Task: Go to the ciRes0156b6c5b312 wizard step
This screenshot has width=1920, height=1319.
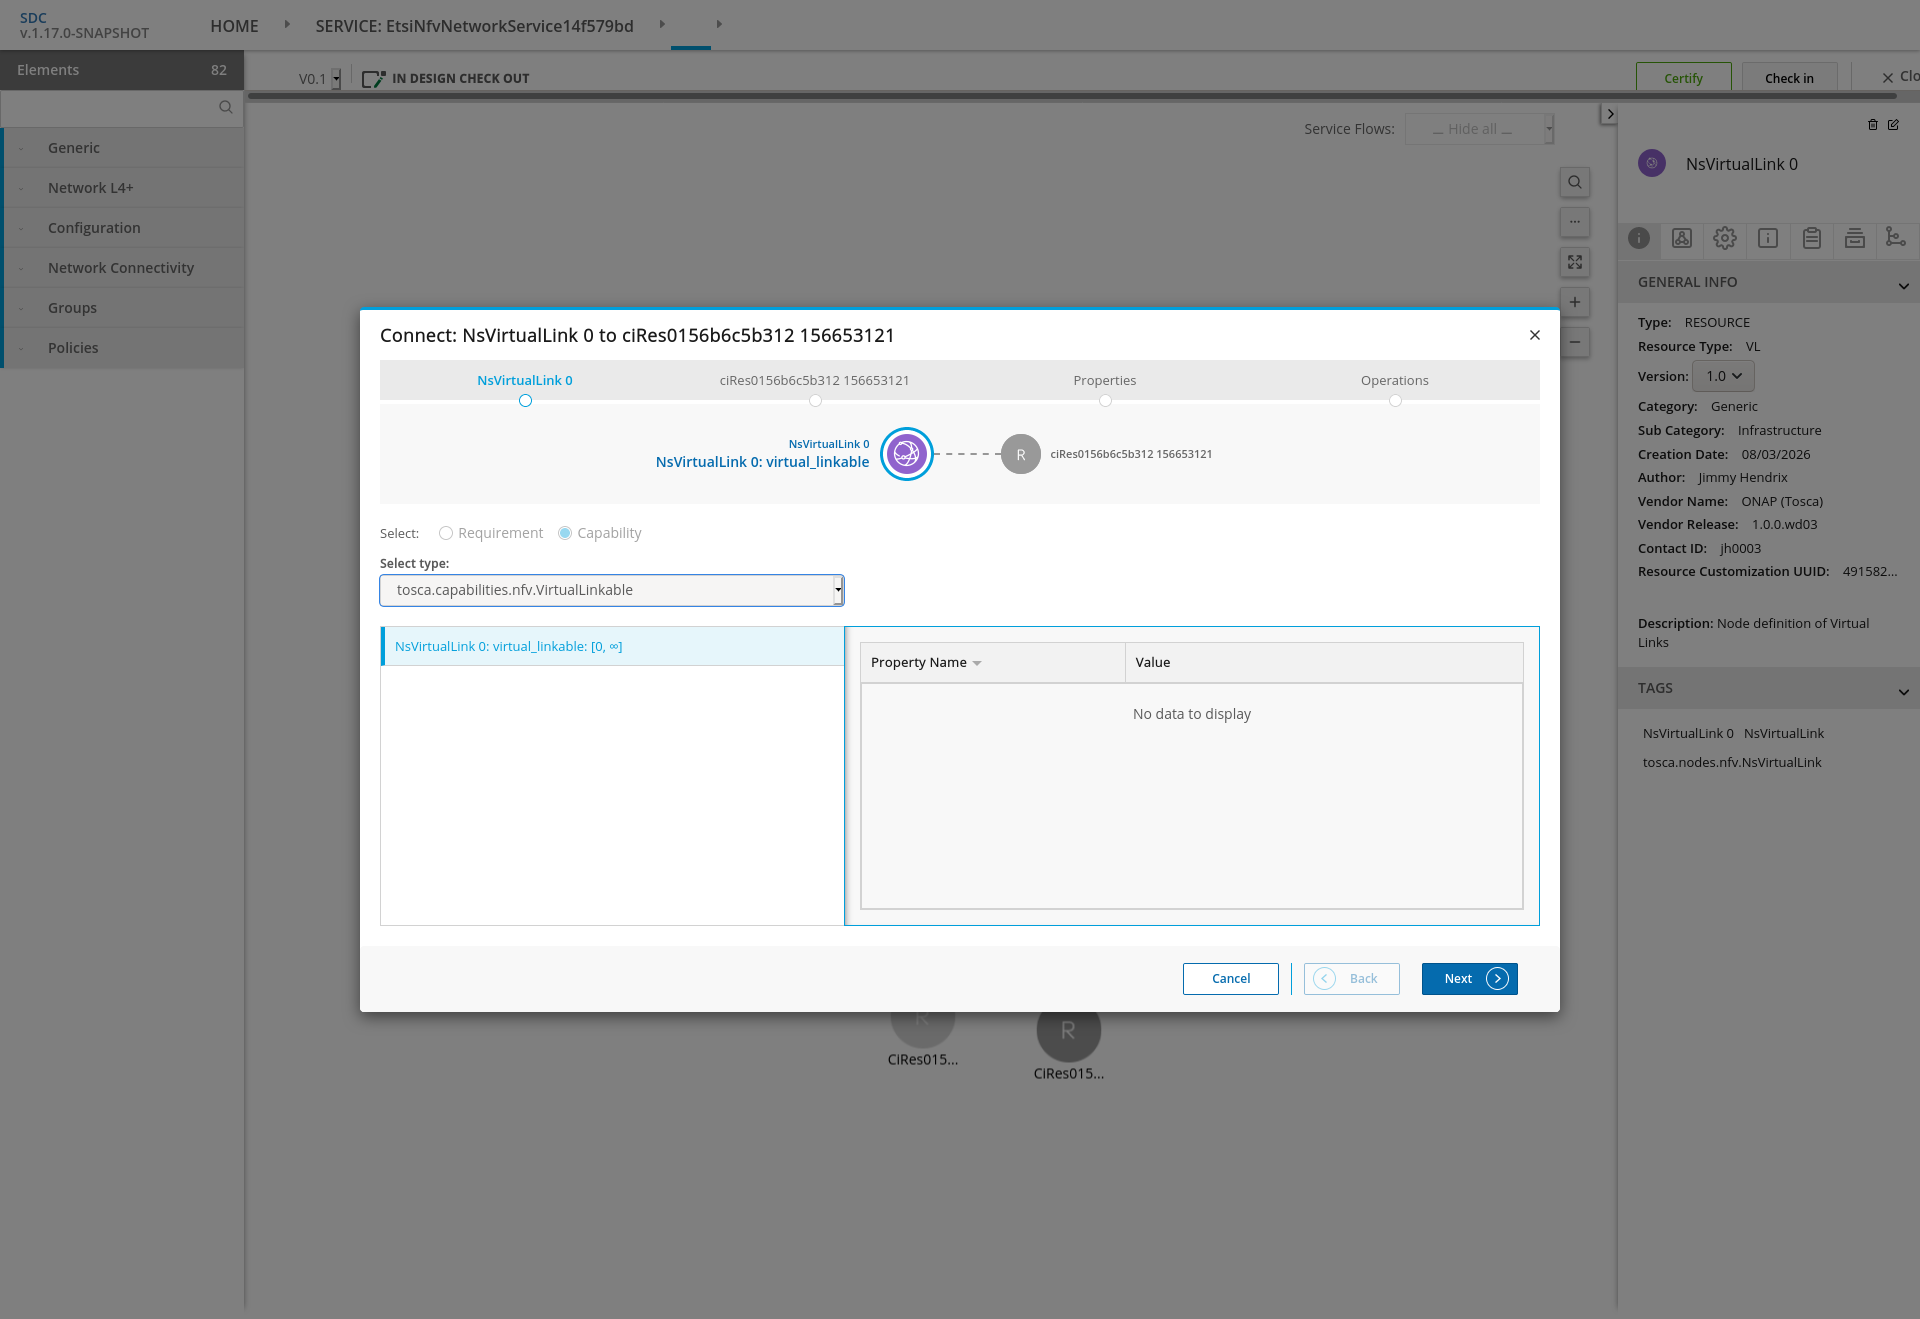Action: click(815, 381)
